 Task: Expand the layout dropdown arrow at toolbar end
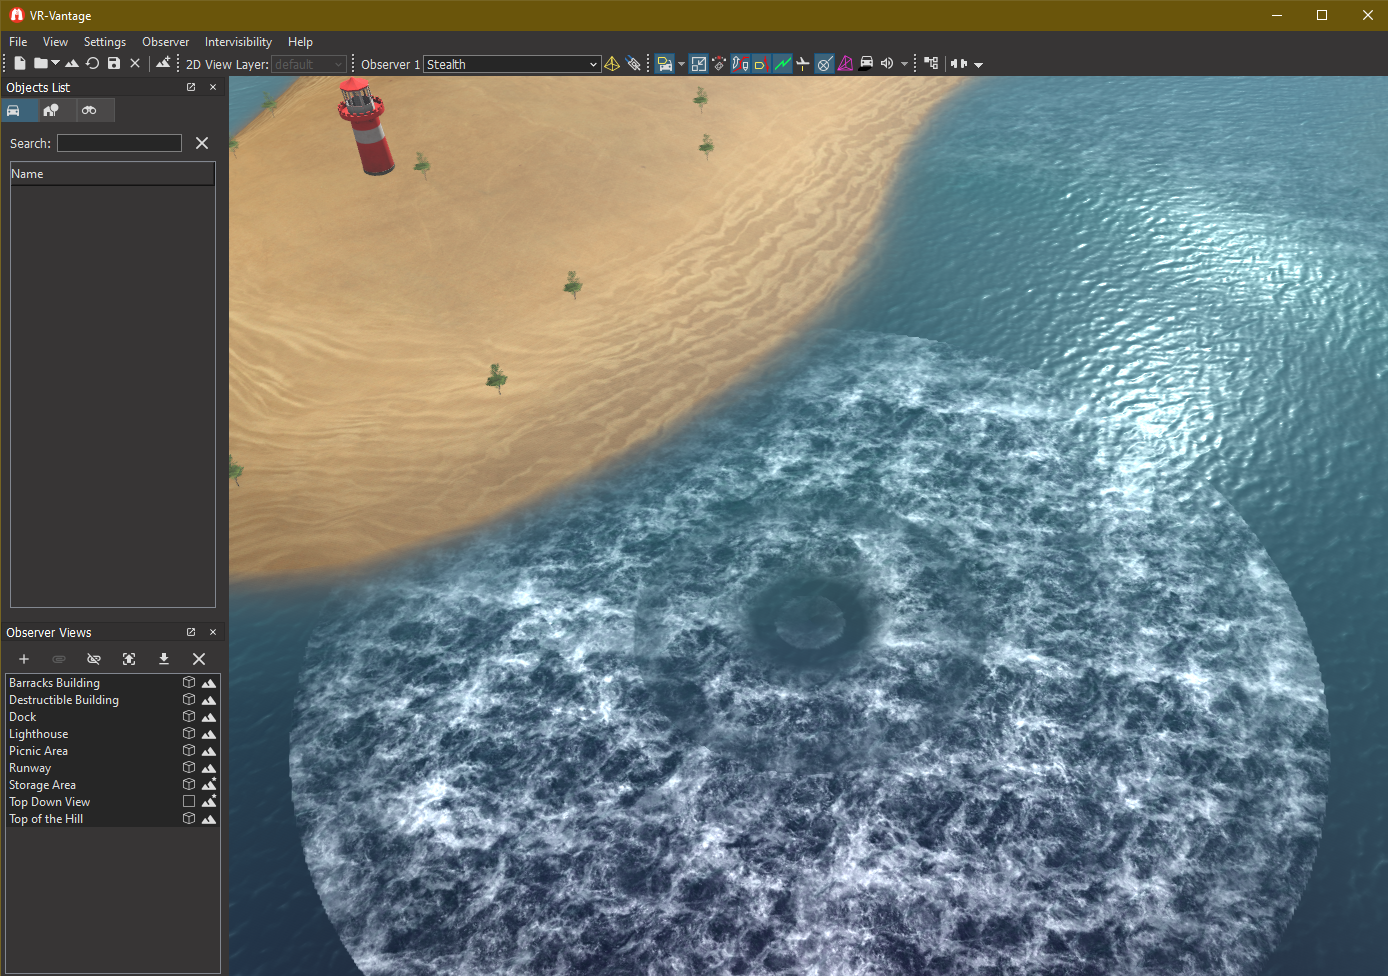[978, 65]
